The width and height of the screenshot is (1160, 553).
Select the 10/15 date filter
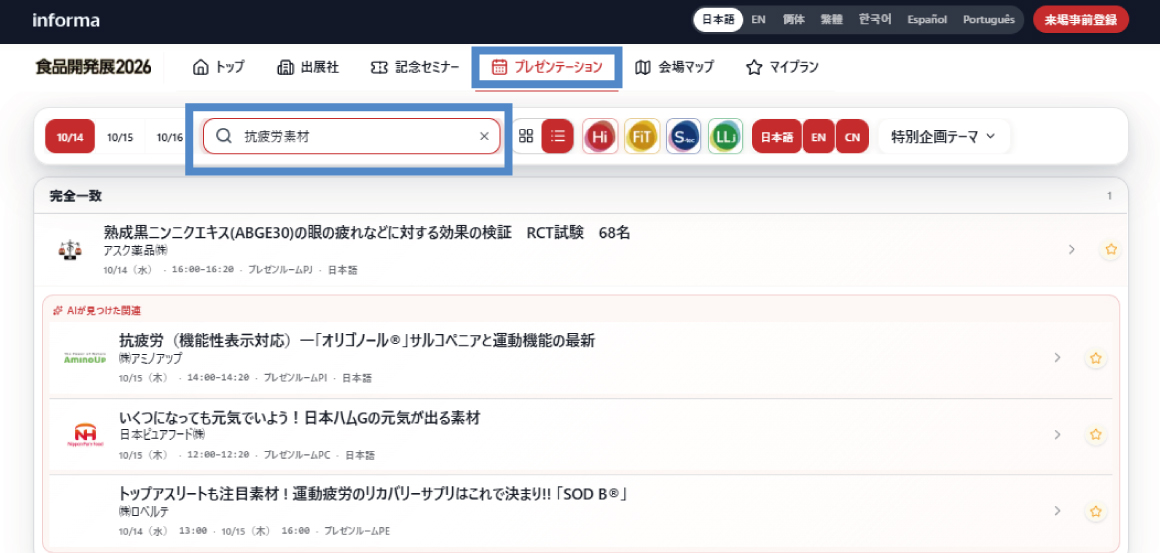(120, 137)
